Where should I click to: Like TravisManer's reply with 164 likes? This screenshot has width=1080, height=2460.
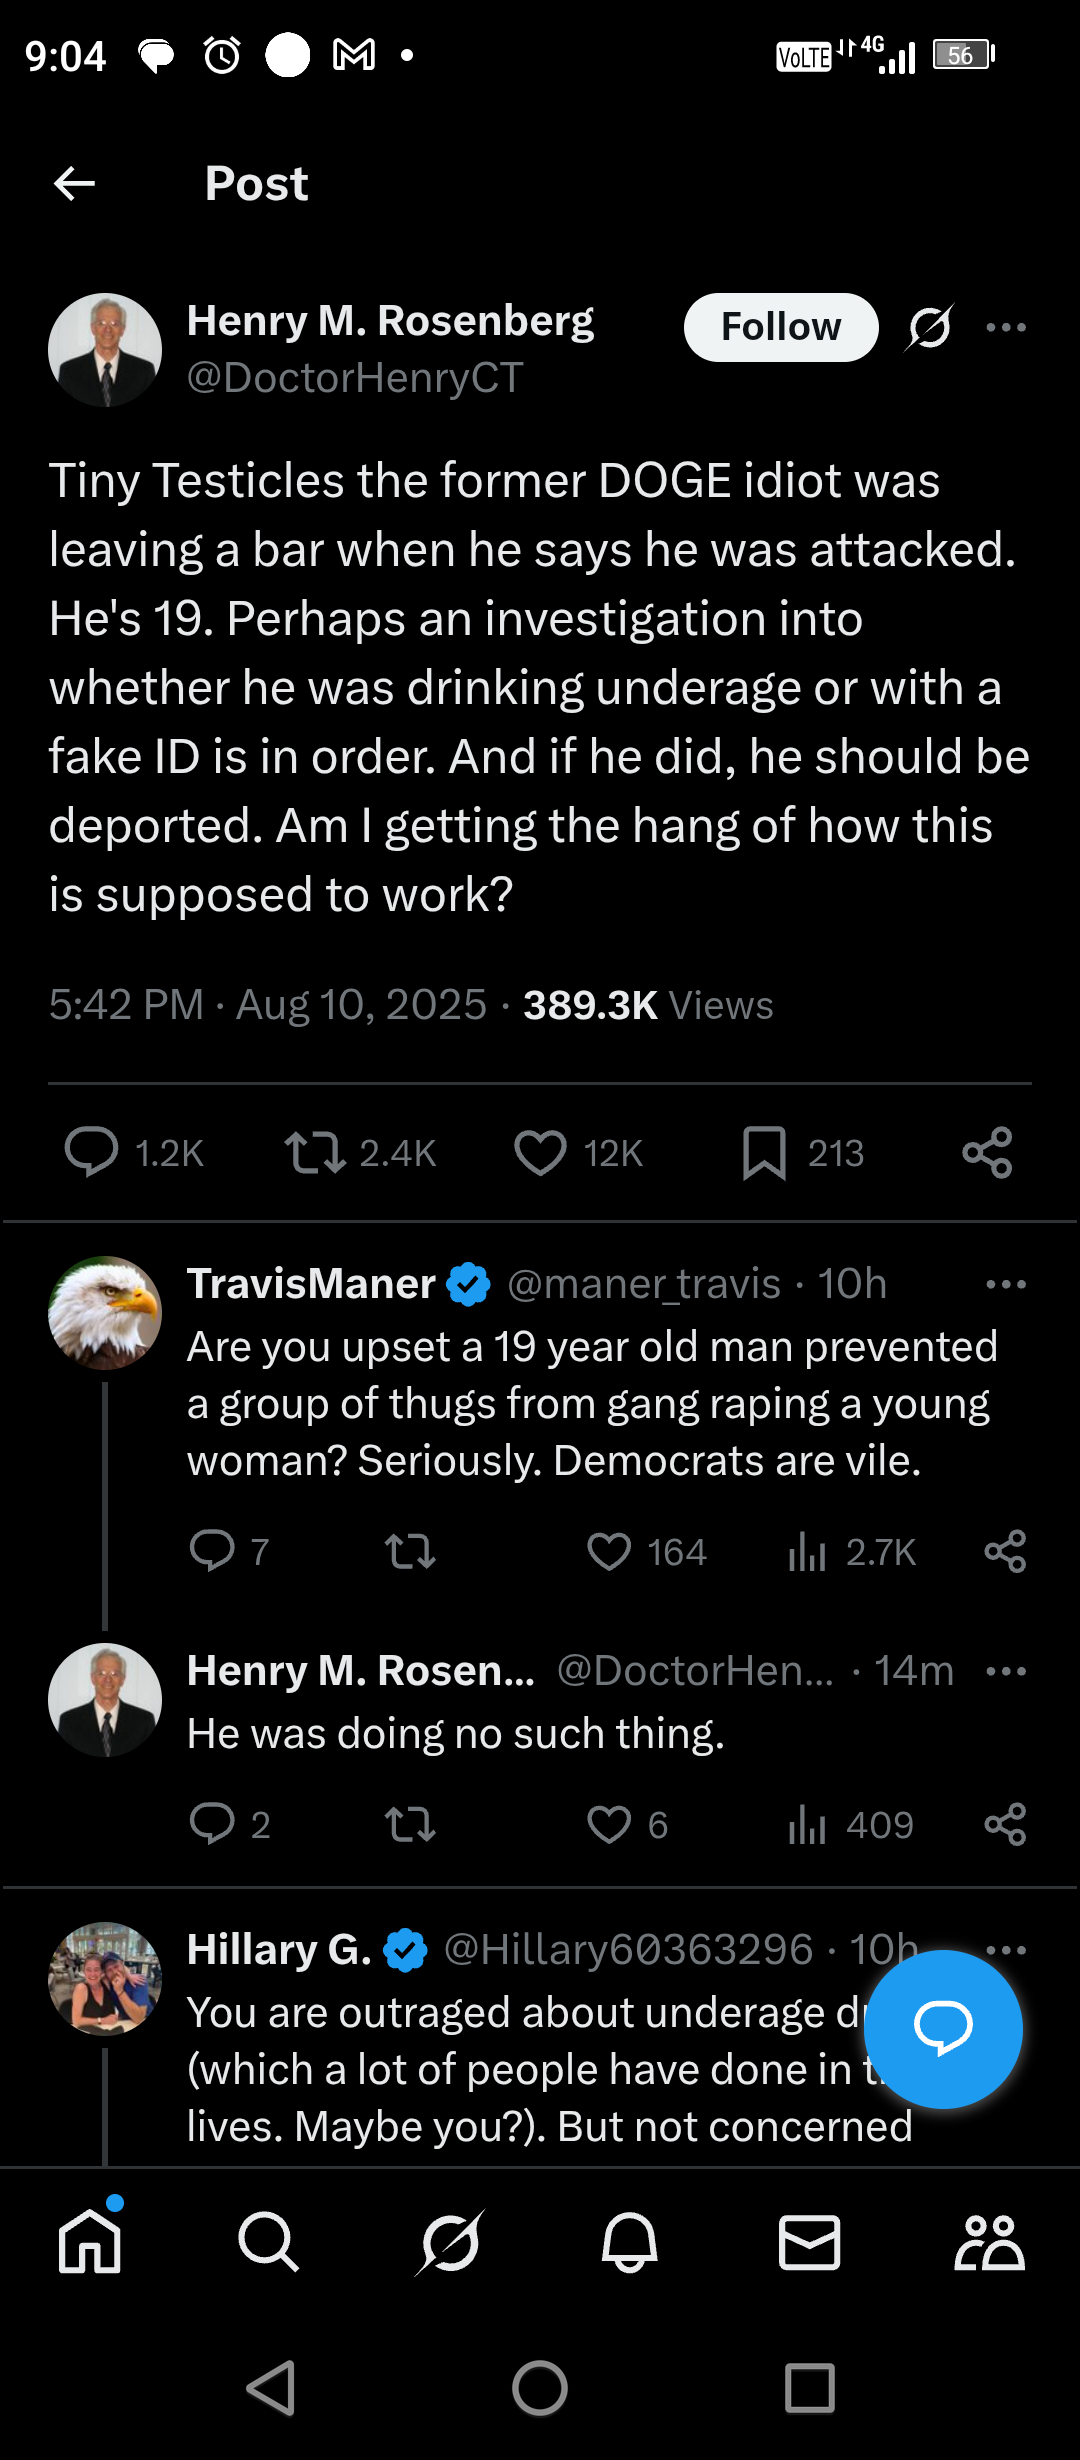coord(609,1551)
